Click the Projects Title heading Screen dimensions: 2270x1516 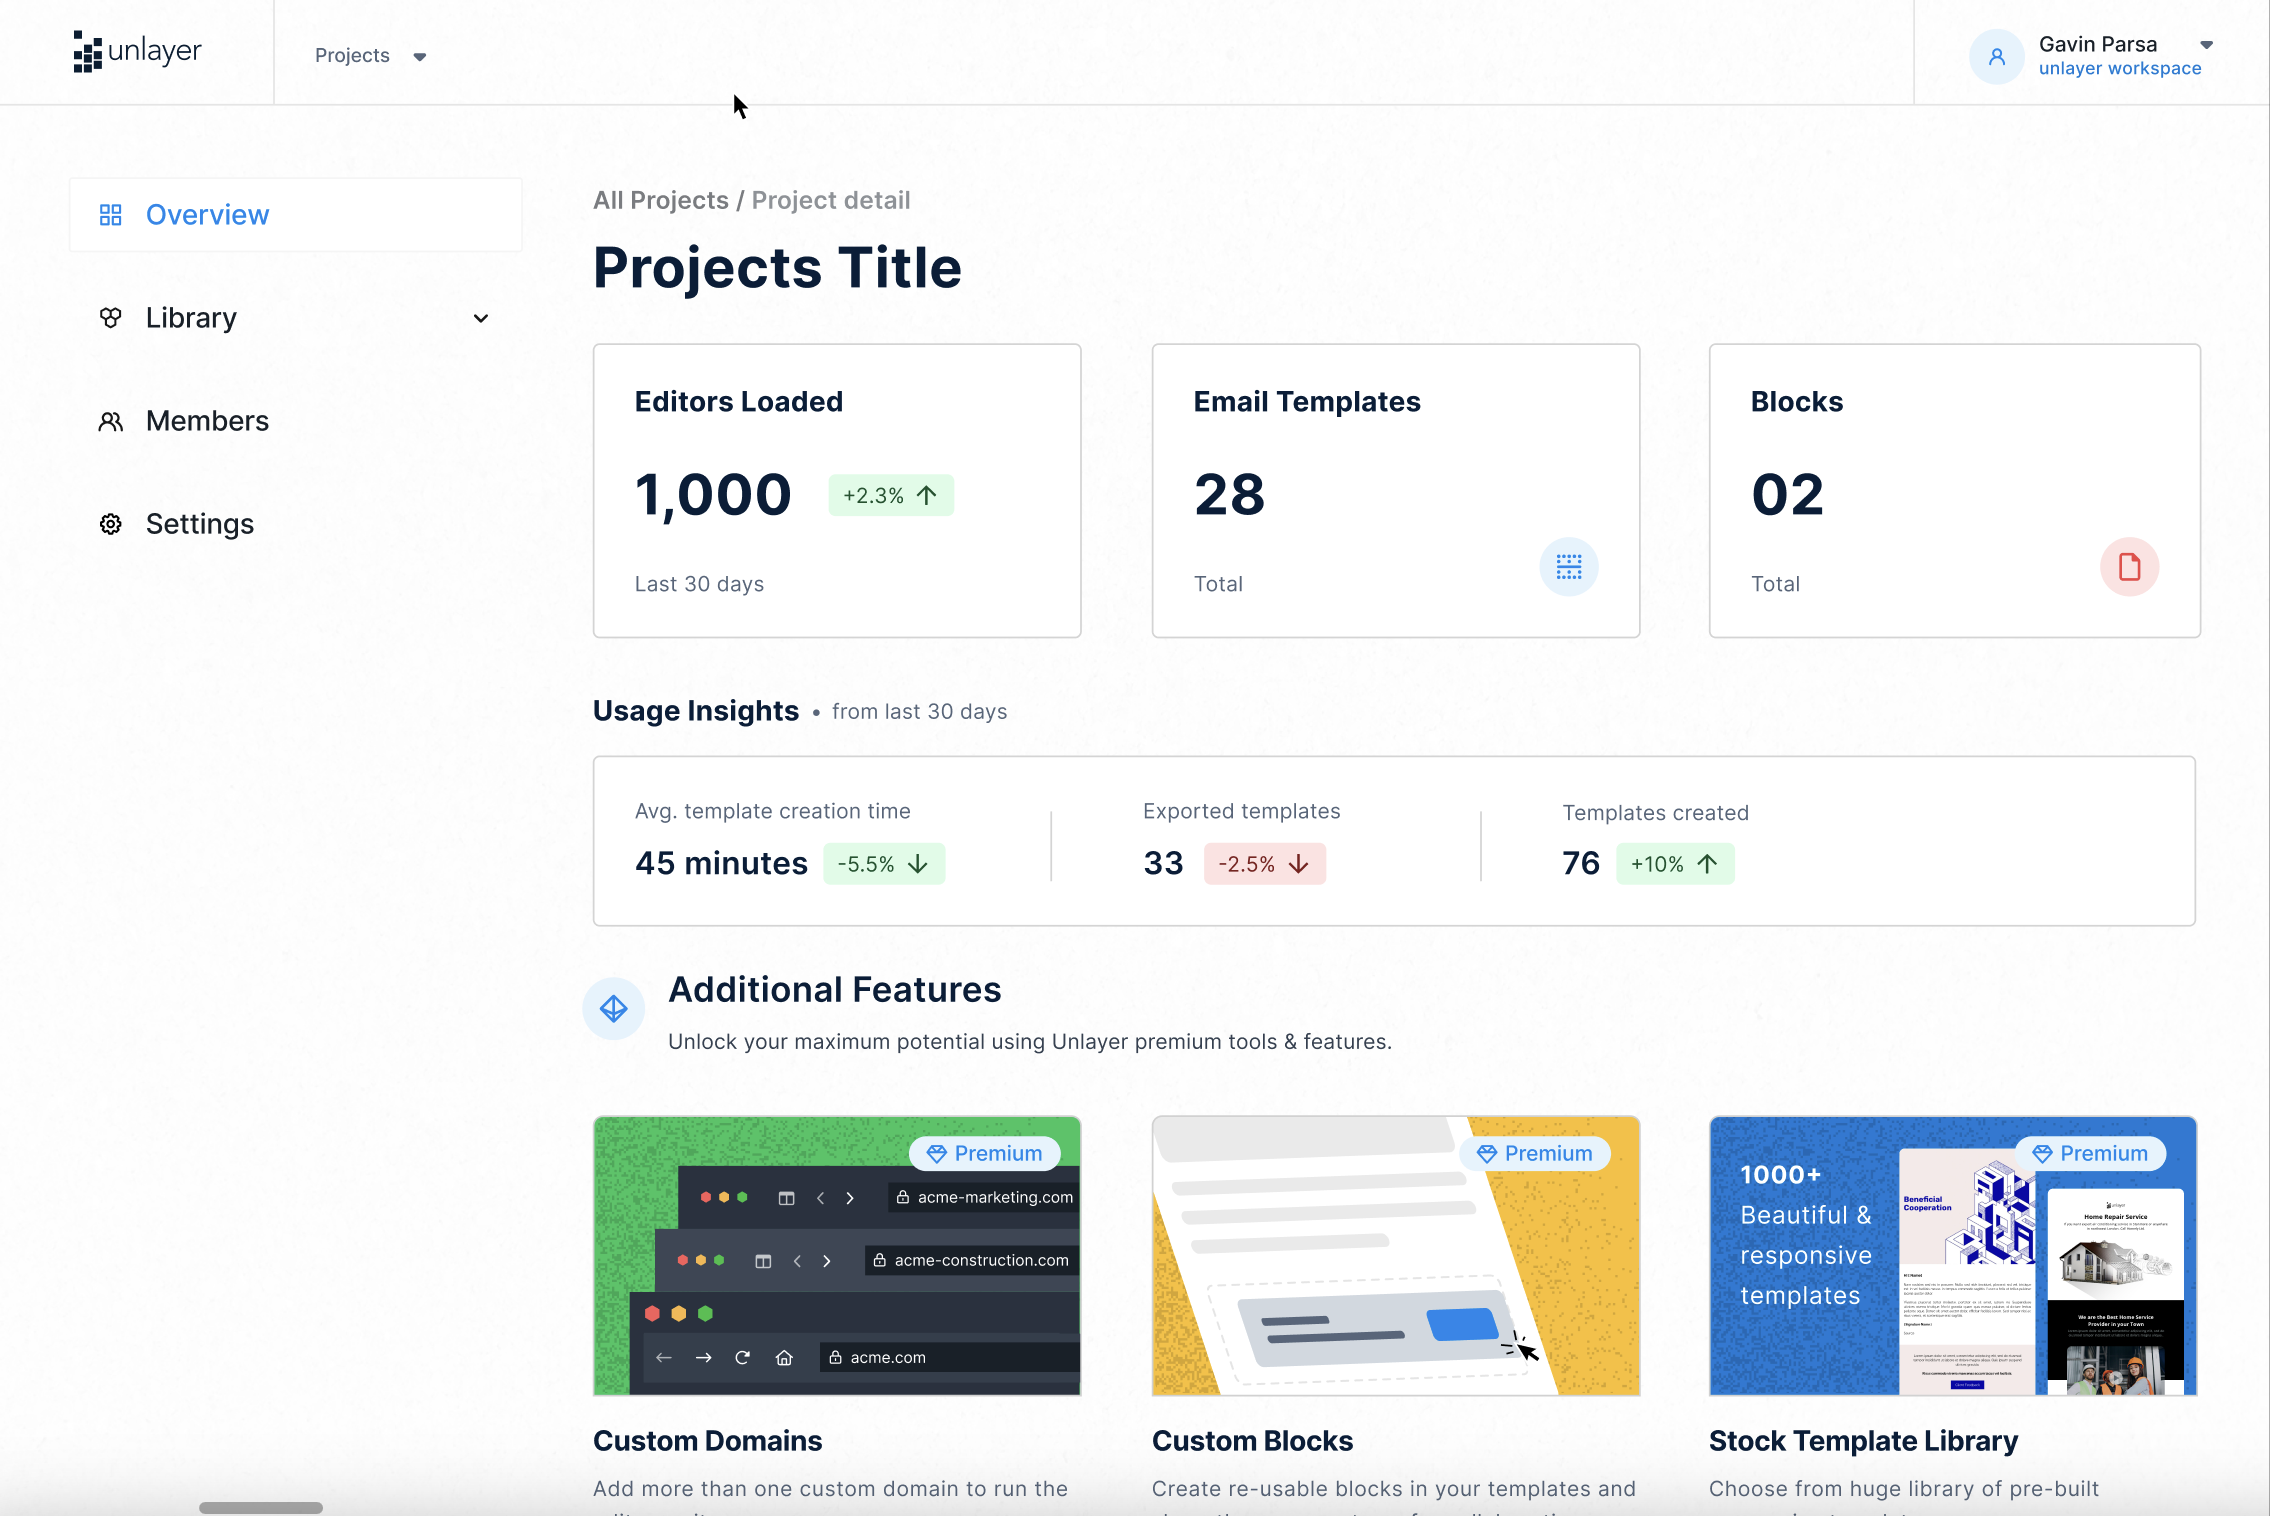777,269
